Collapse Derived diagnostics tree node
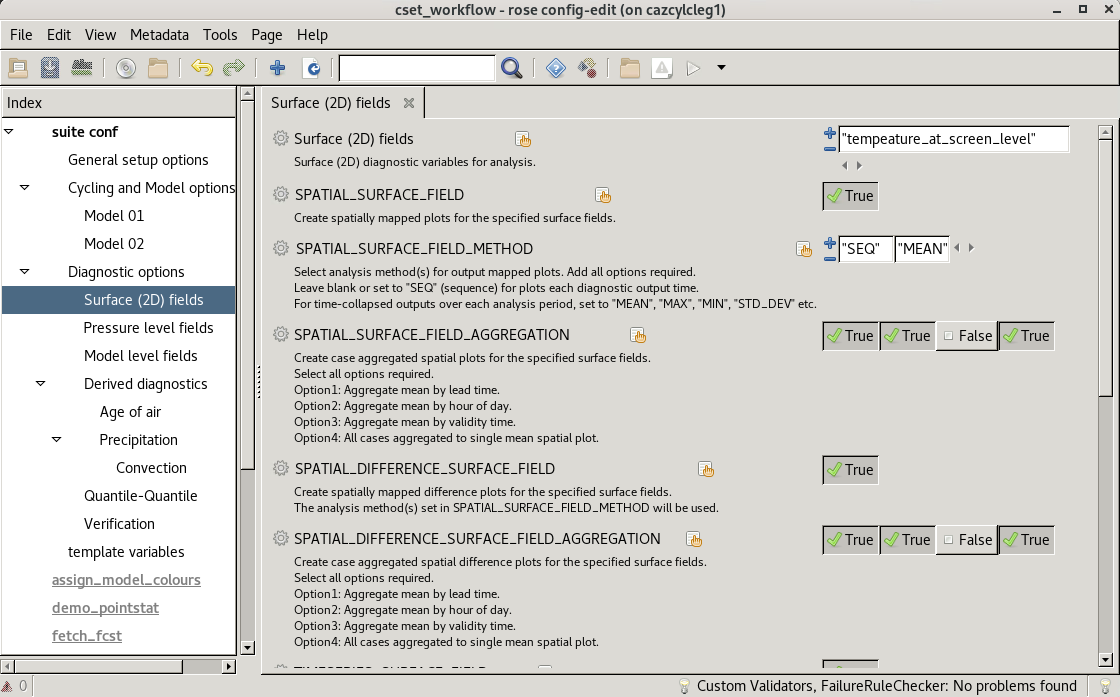 41,383
